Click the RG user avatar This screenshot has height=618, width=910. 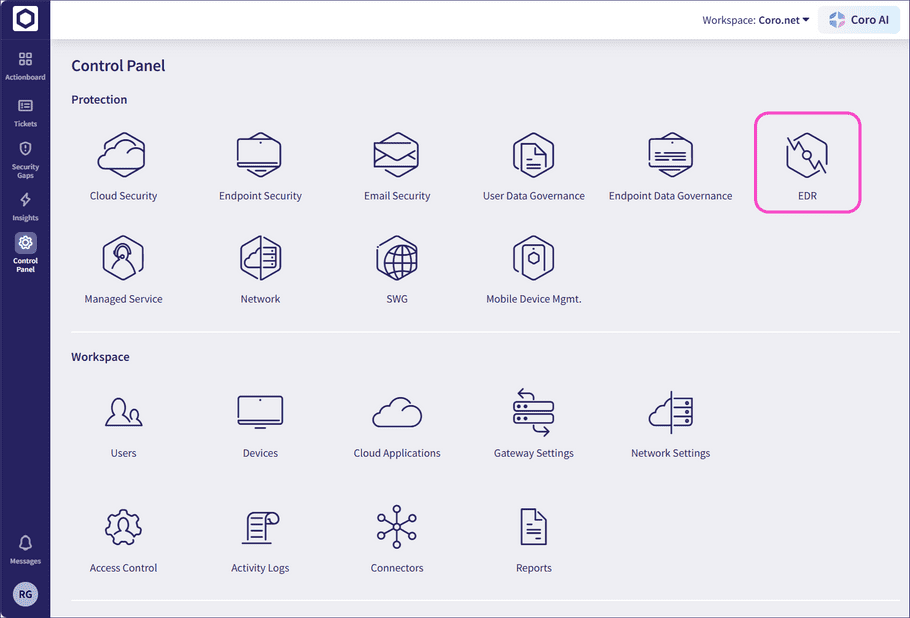coord(25,594)
